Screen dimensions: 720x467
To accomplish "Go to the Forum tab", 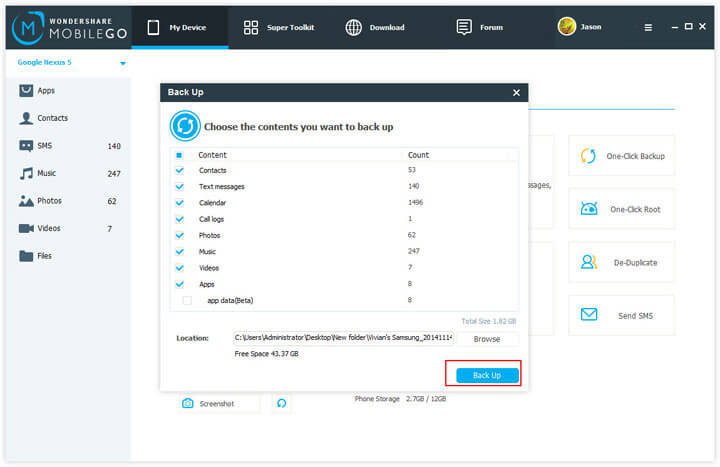I will click(x=479, y=28).
